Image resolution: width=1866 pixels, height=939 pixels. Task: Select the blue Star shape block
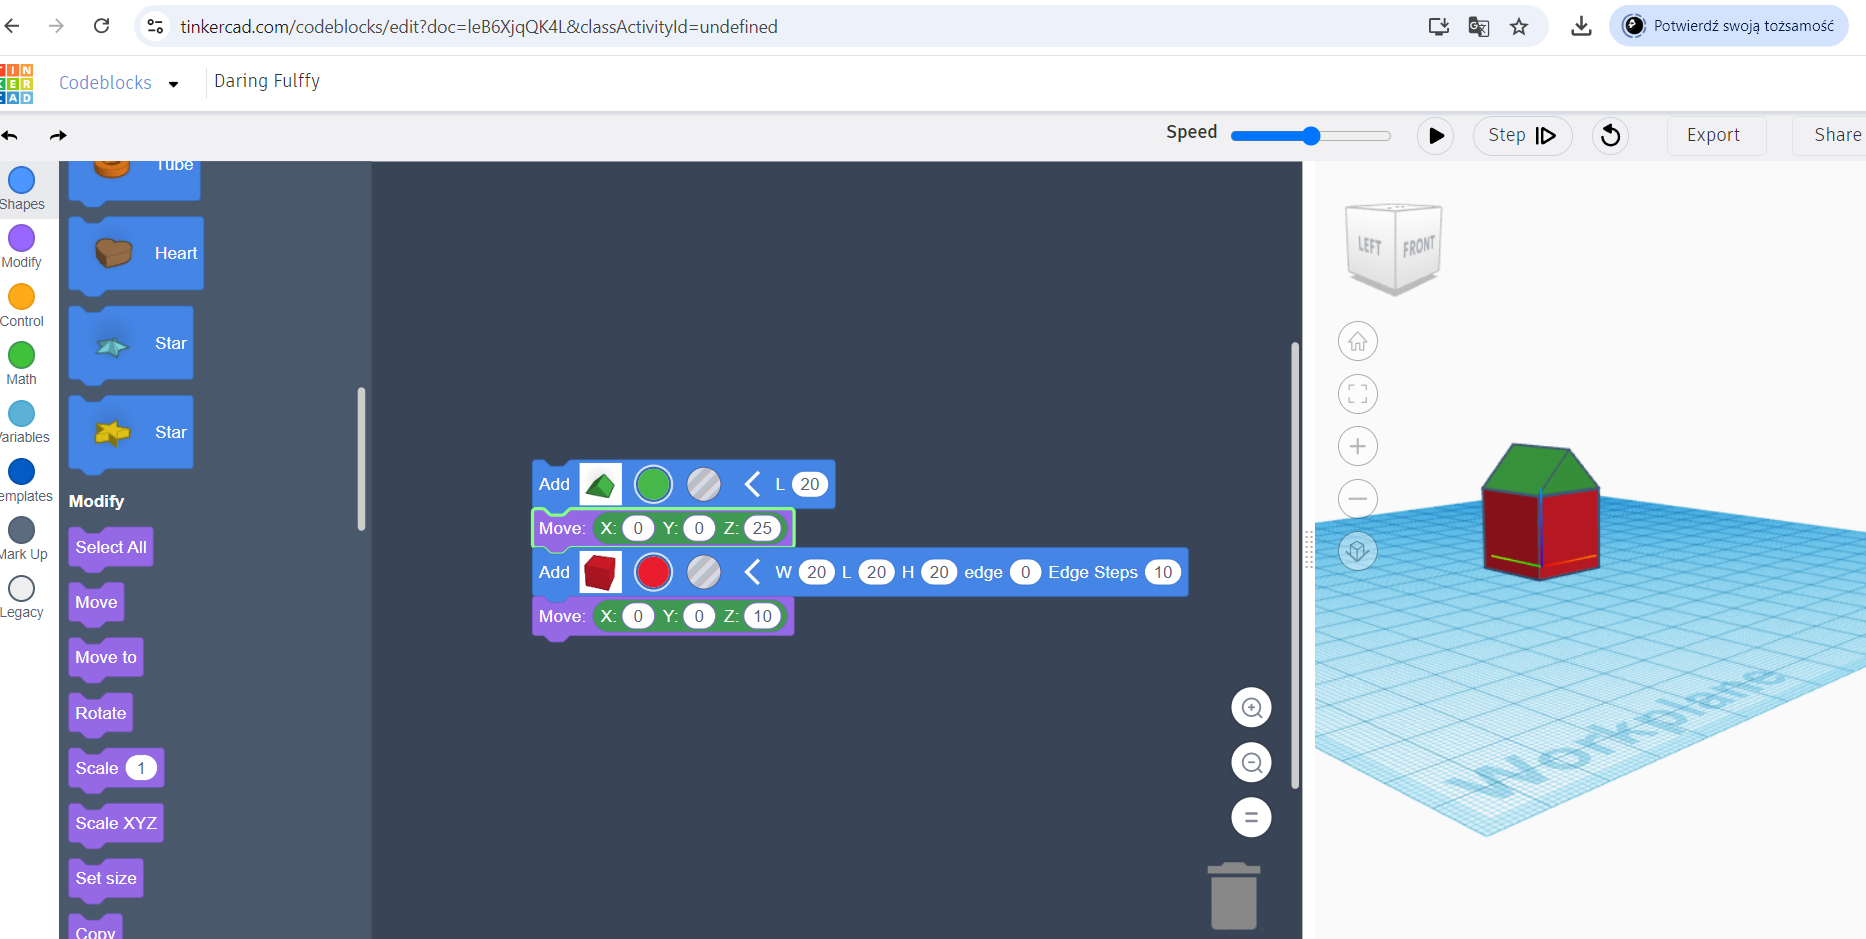pyautogui.click(x=131, y=344)
